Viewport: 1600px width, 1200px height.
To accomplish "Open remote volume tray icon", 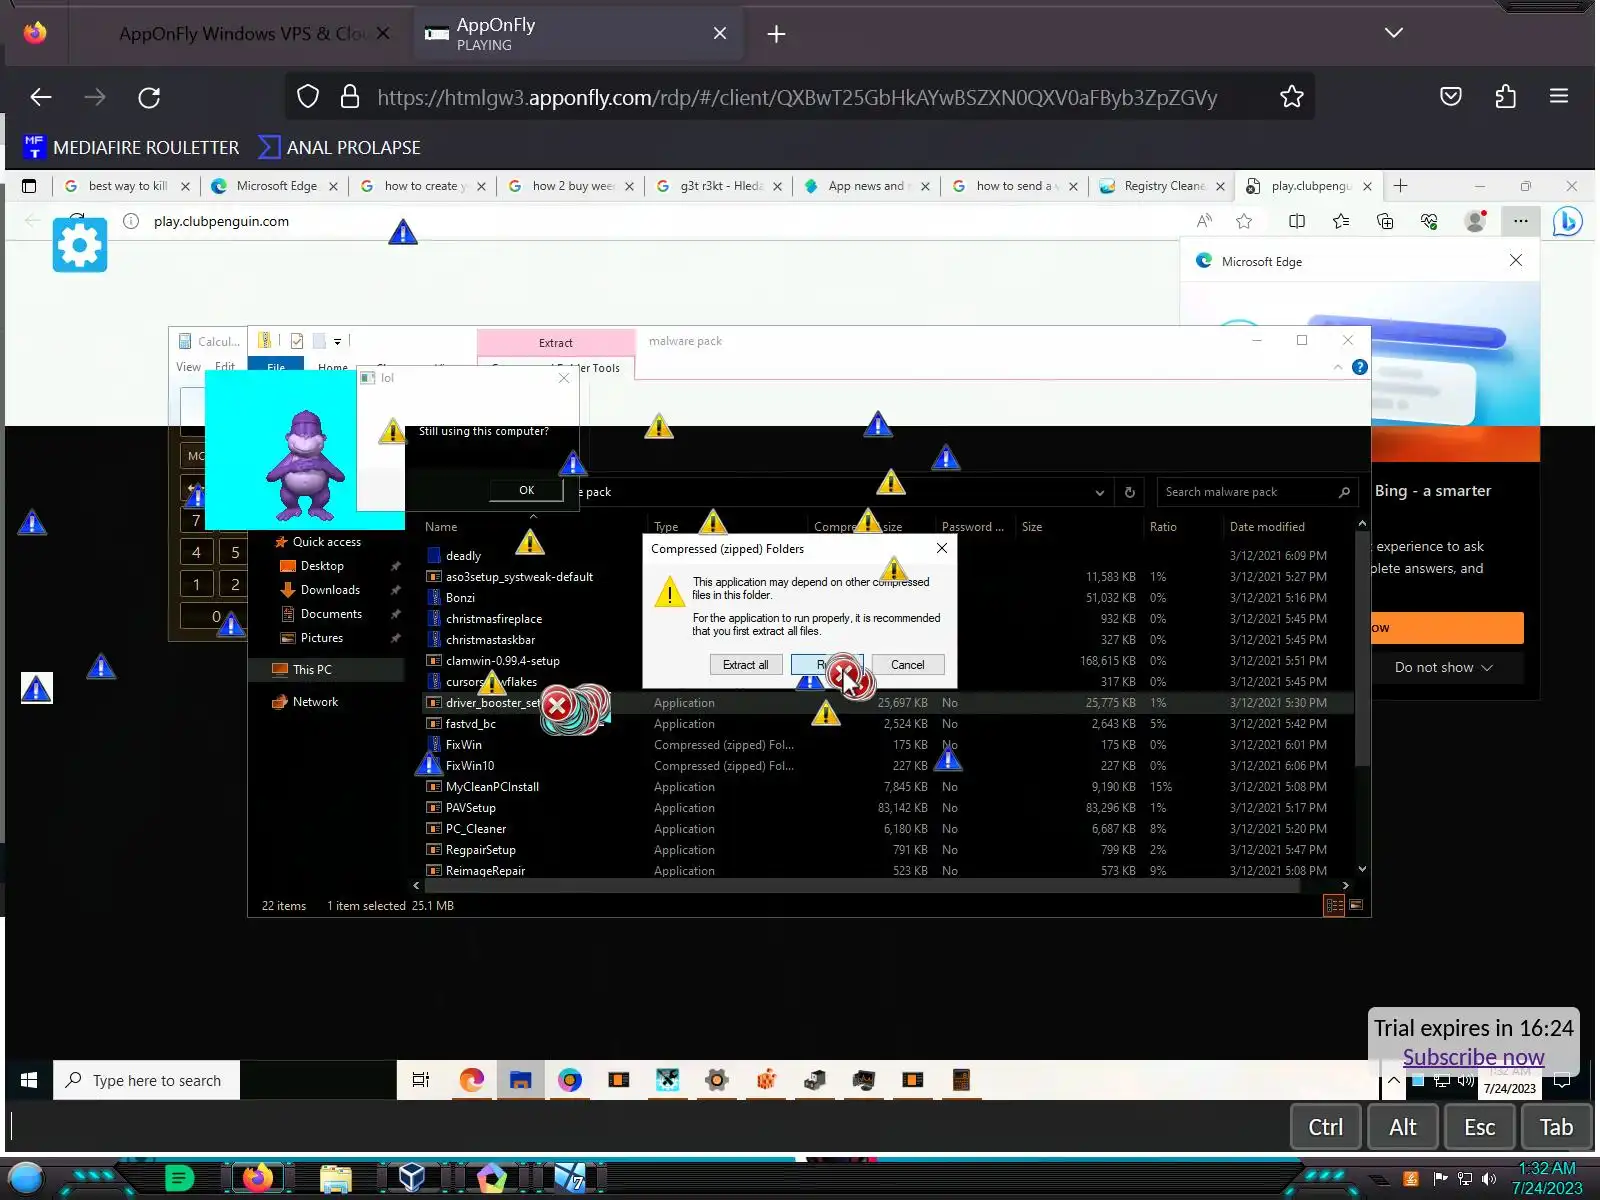I will [1466, 1080].
